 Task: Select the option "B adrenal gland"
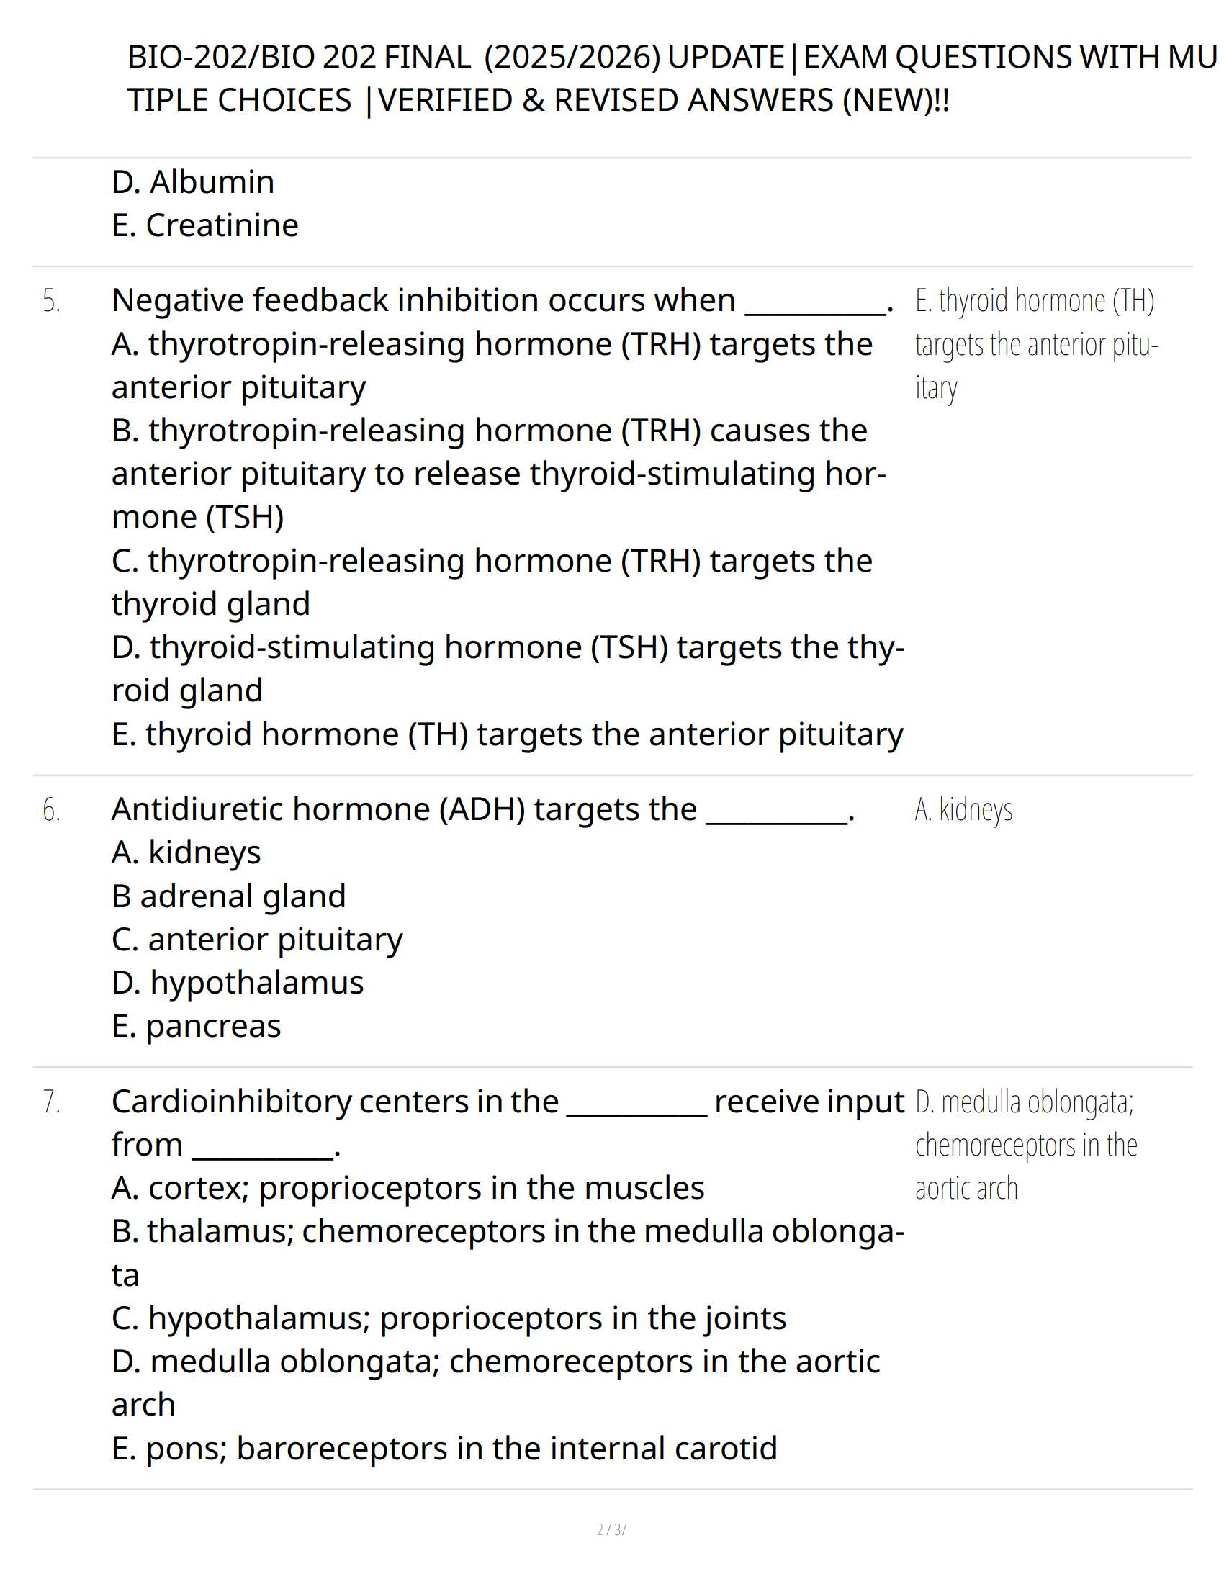229,896
